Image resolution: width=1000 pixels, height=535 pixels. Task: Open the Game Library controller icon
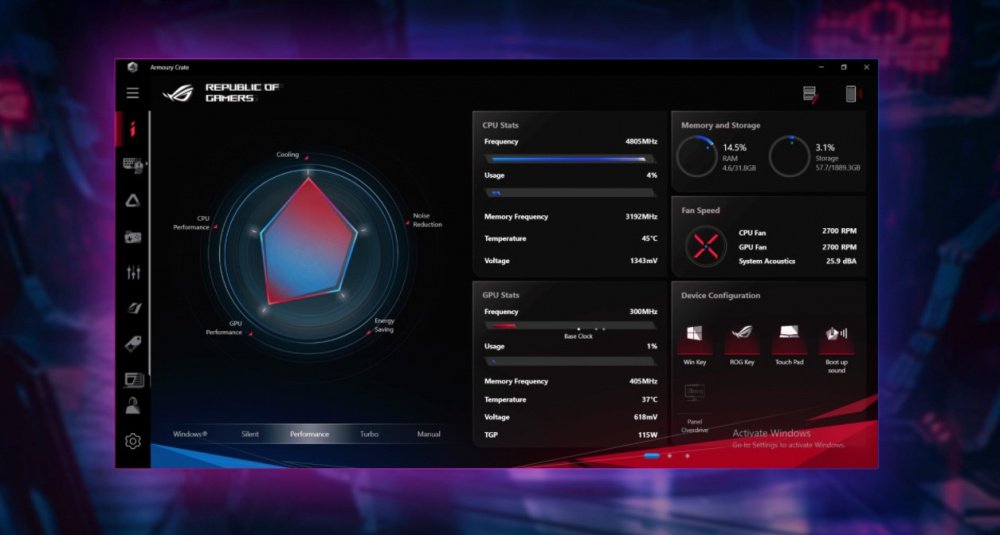click(133, 237)
